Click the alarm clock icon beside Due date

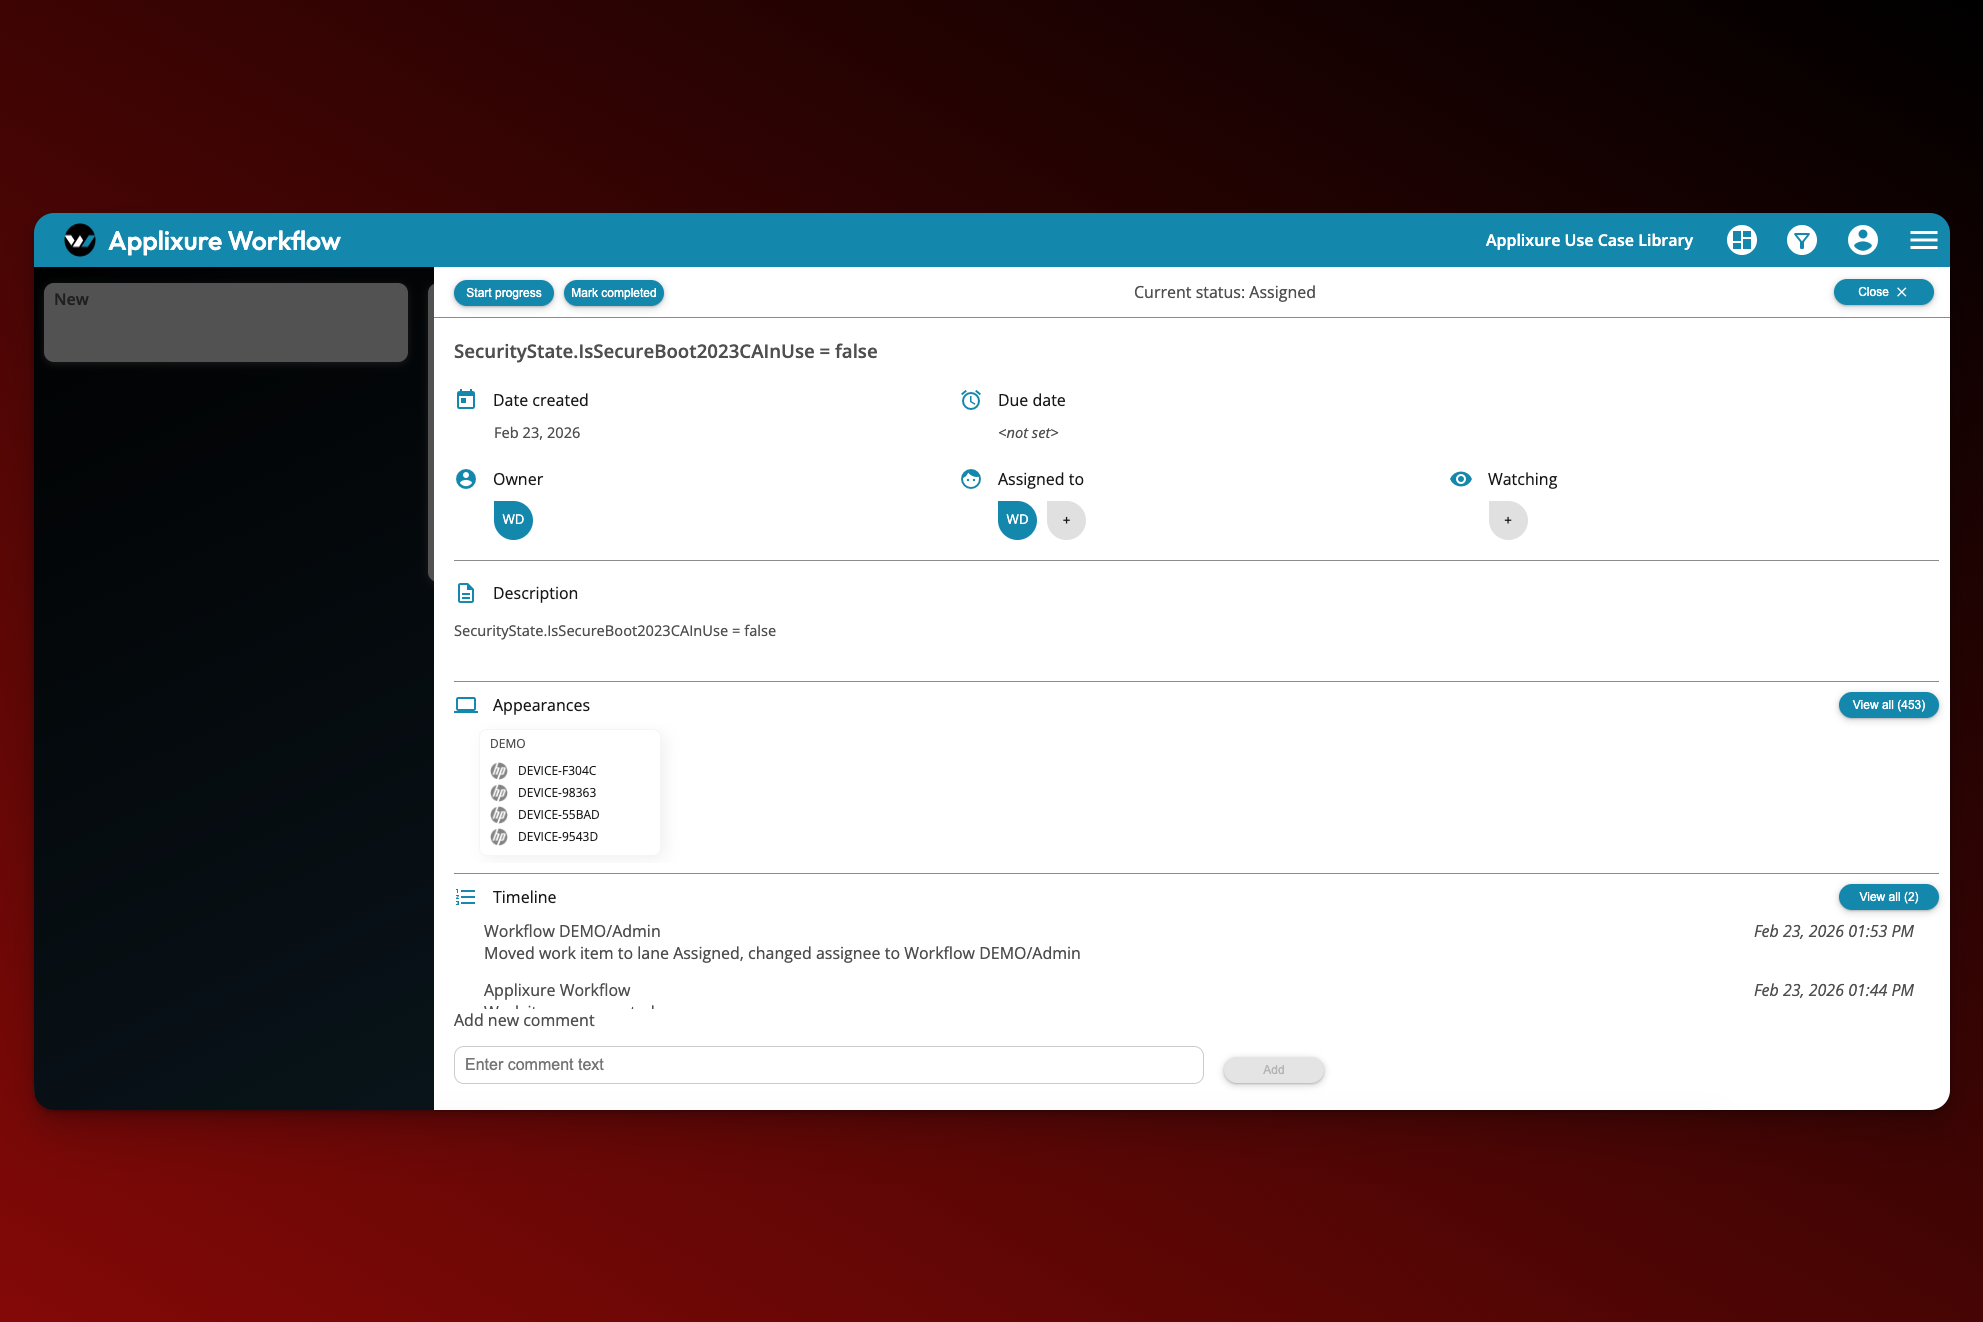[971, 399]
